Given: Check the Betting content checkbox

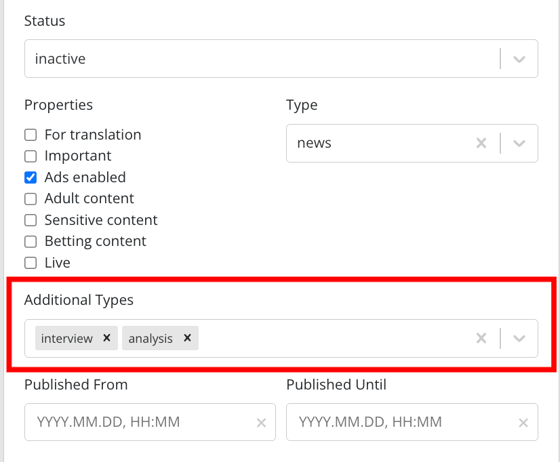Looking at the screenshot, I should pos(30,241).
